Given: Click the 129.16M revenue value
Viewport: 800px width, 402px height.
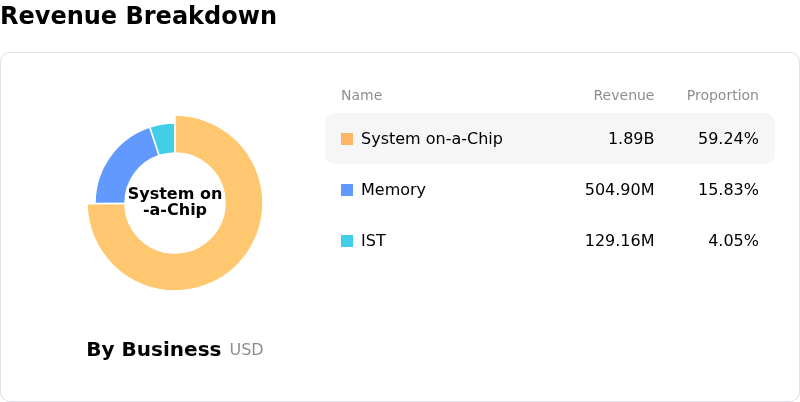Looking at the screenshot, I should [x=619, y=241].
